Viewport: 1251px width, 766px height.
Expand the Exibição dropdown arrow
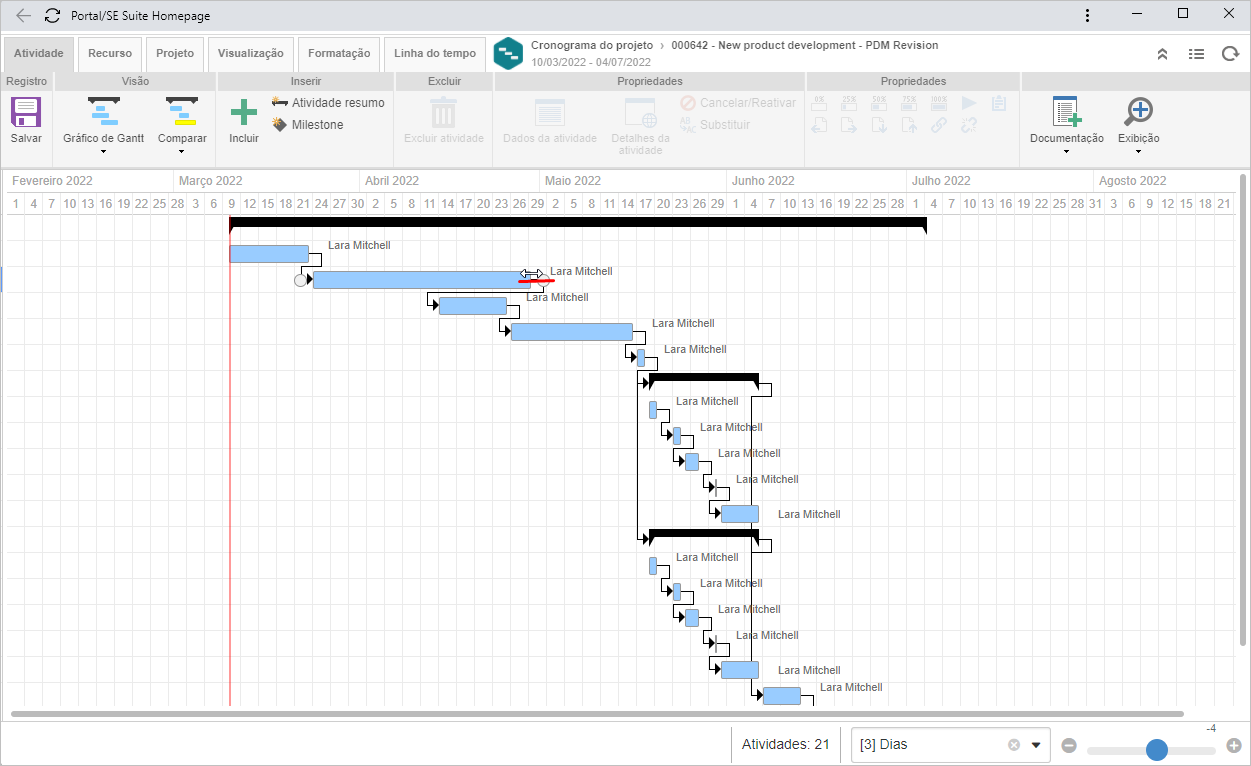1139,152
